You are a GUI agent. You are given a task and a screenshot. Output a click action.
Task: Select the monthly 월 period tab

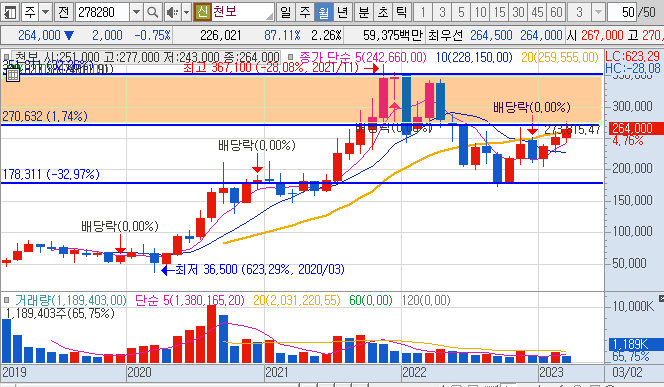[x=324, y=13]
